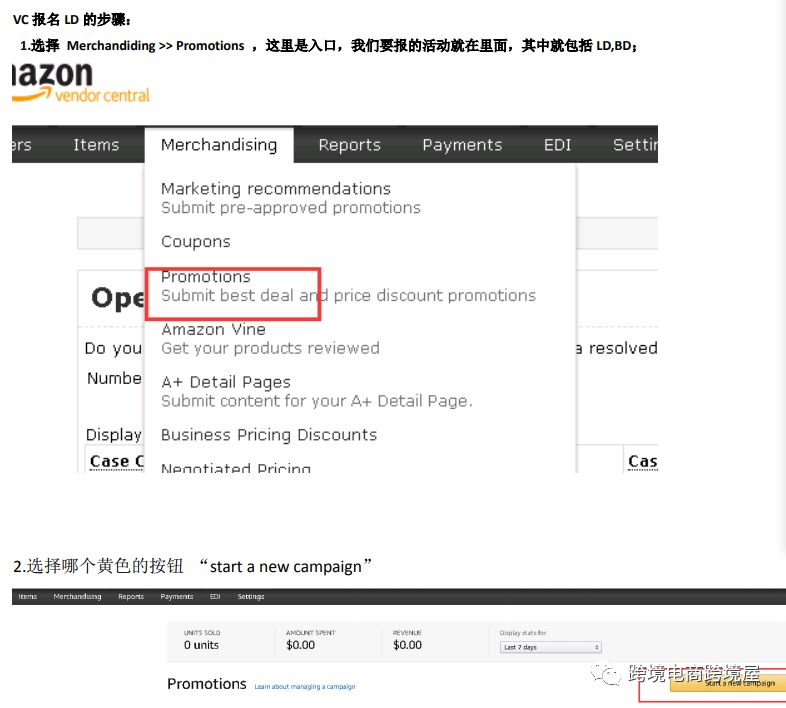Click the Start a new campaign button

coord(728,683)
